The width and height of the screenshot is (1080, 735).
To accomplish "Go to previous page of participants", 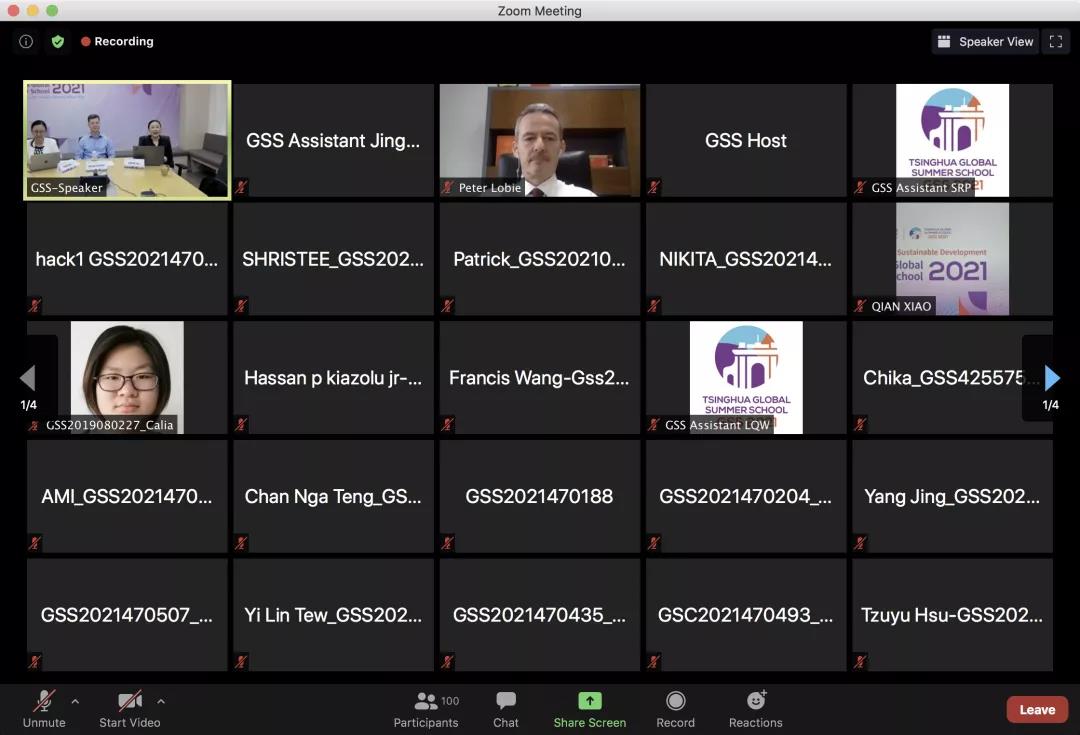I will tap(27, 377).
